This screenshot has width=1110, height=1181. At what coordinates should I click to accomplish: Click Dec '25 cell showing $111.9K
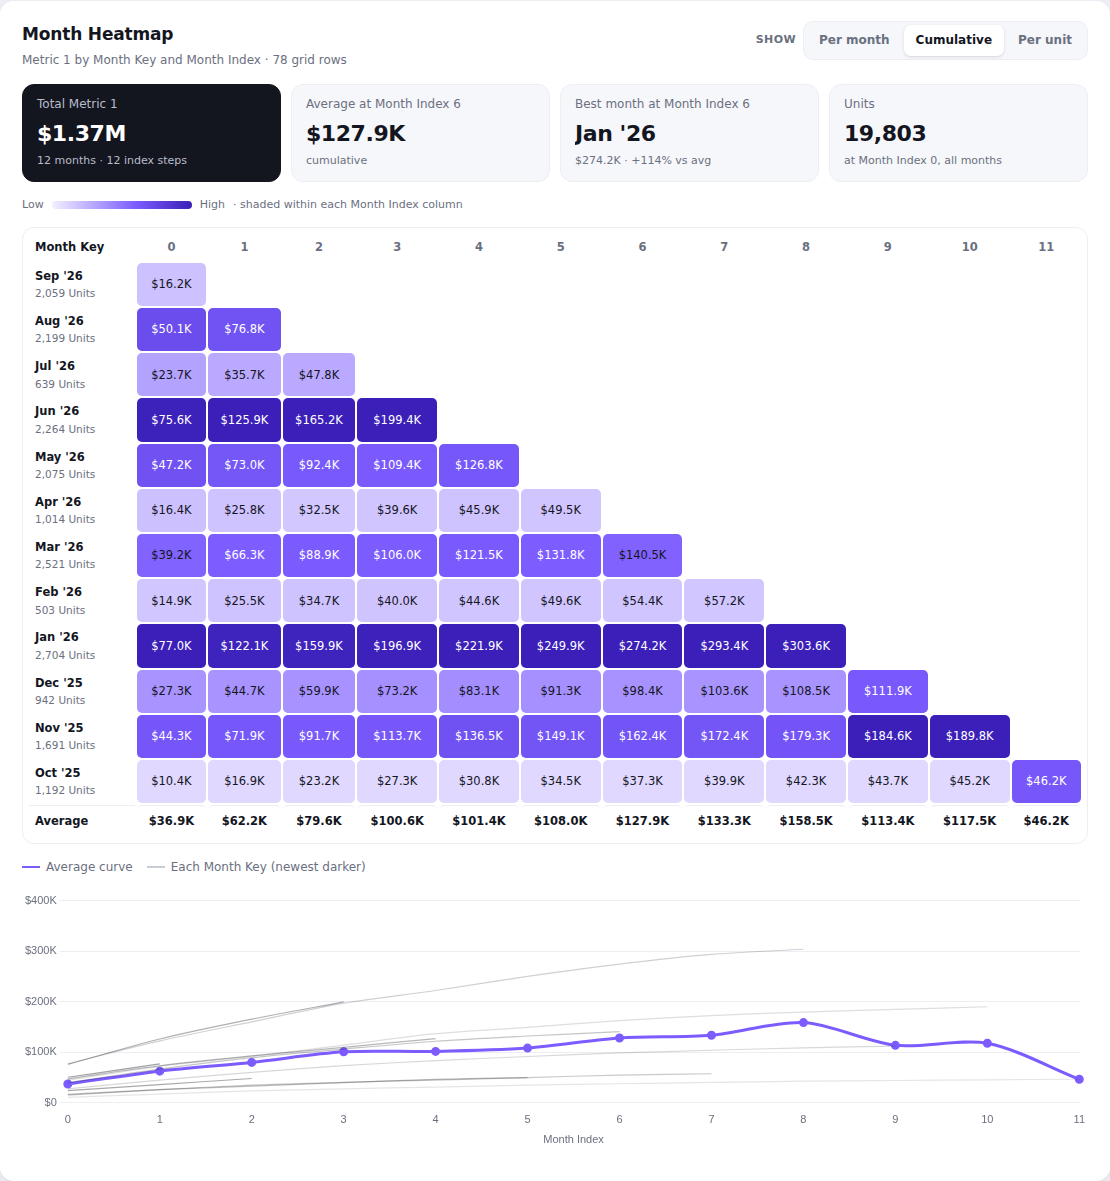(x=888, y=691)
